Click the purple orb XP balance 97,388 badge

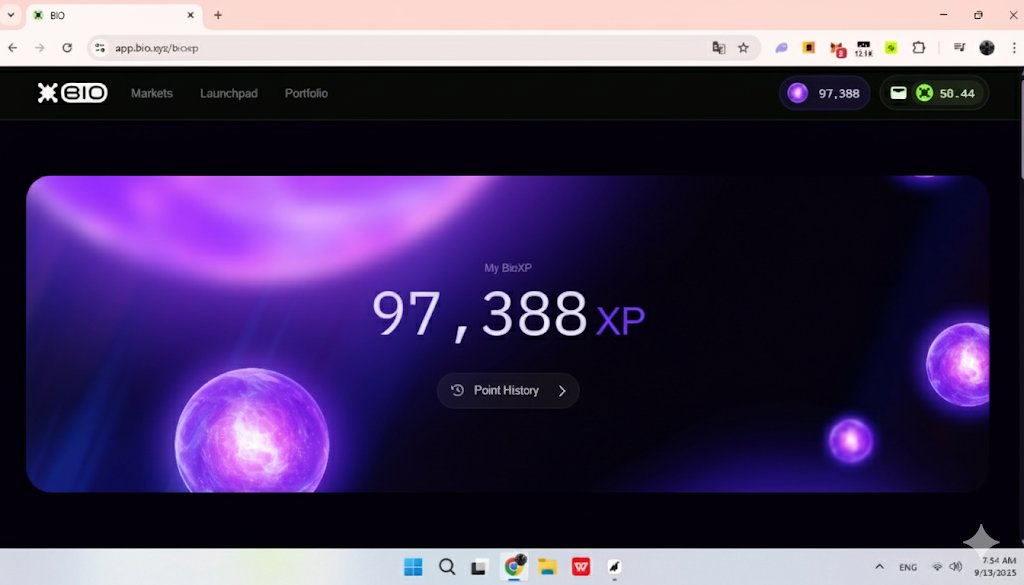point(824,93)
